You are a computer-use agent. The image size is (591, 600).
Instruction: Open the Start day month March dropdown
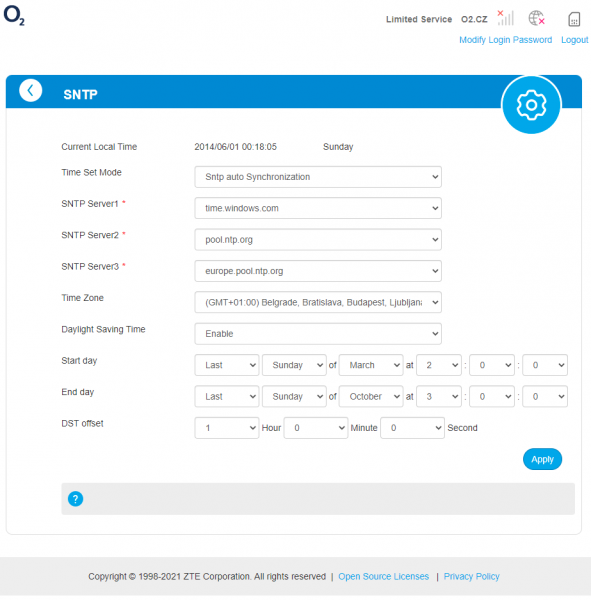coord(371,365)
